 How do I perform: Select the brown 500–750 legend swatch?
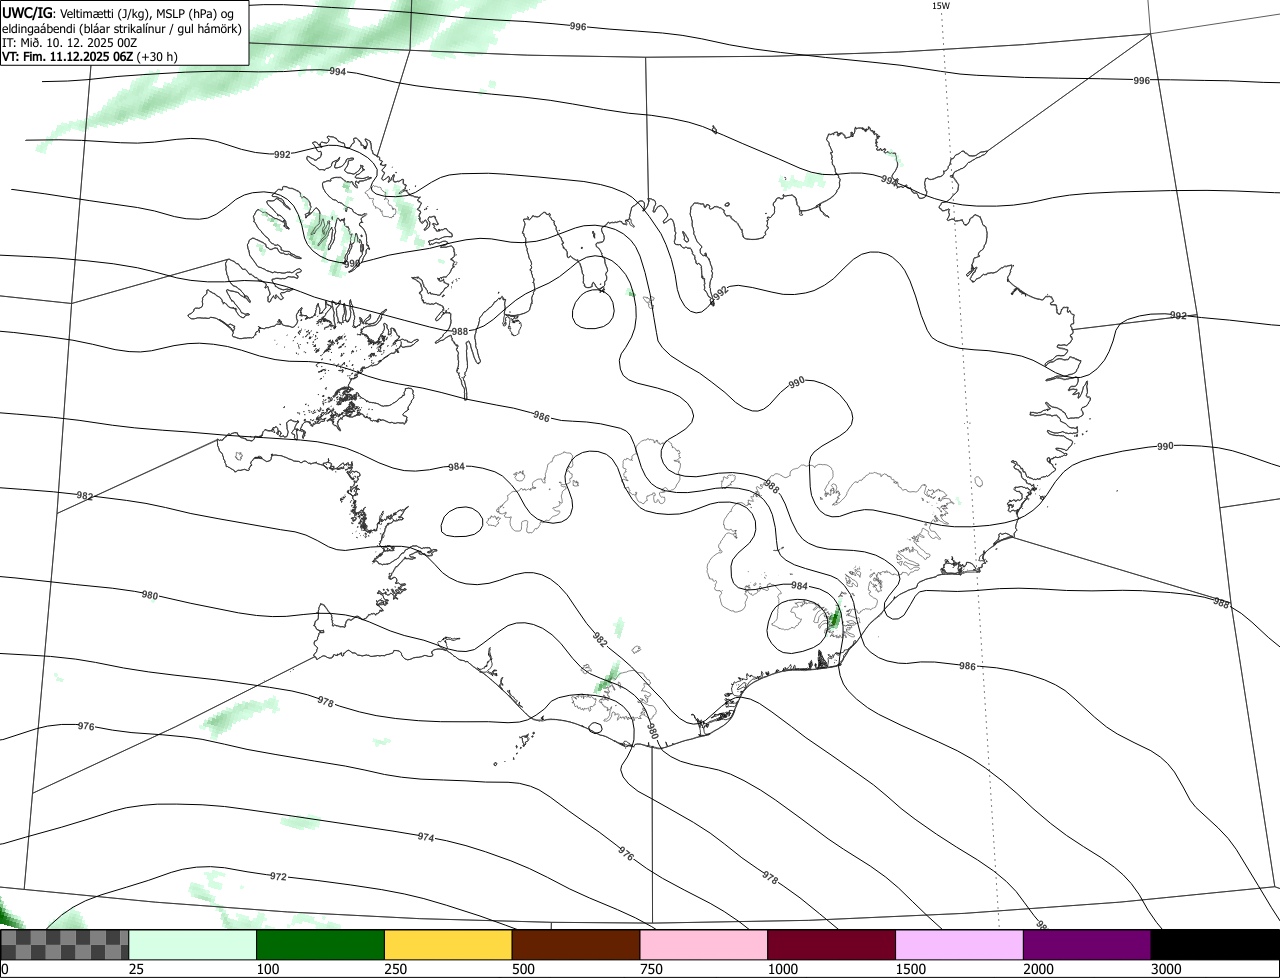point(576,945)
